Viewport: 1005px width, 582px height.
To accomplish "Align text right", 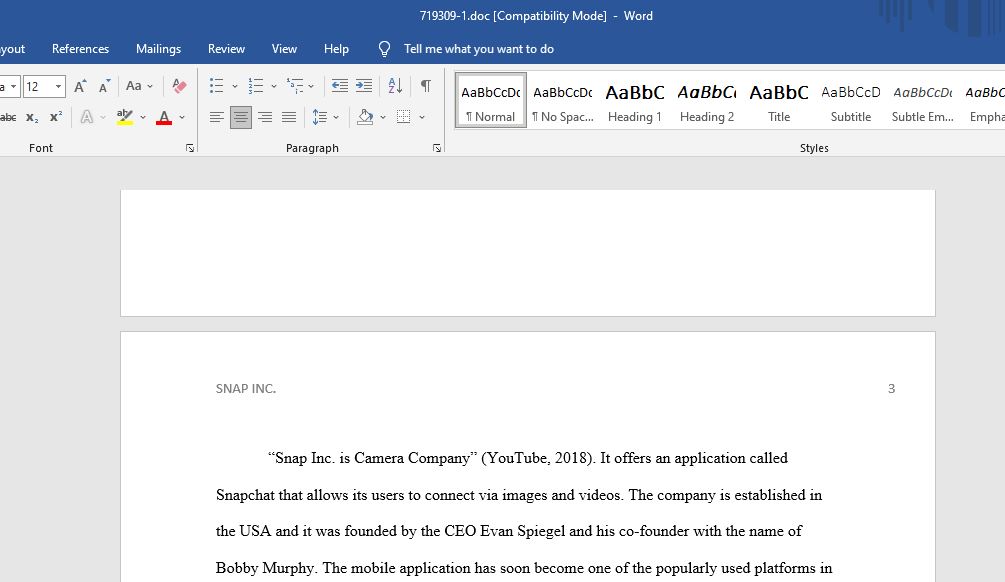I will click(265, 117).
